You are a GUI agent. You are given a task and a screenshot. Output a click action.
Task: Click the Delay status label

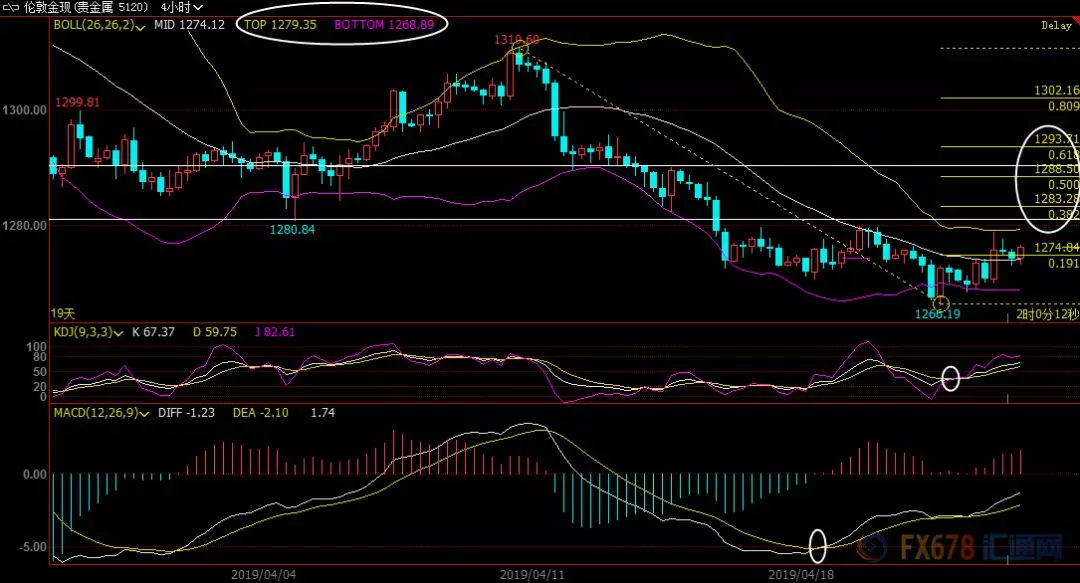point(1055,26)
